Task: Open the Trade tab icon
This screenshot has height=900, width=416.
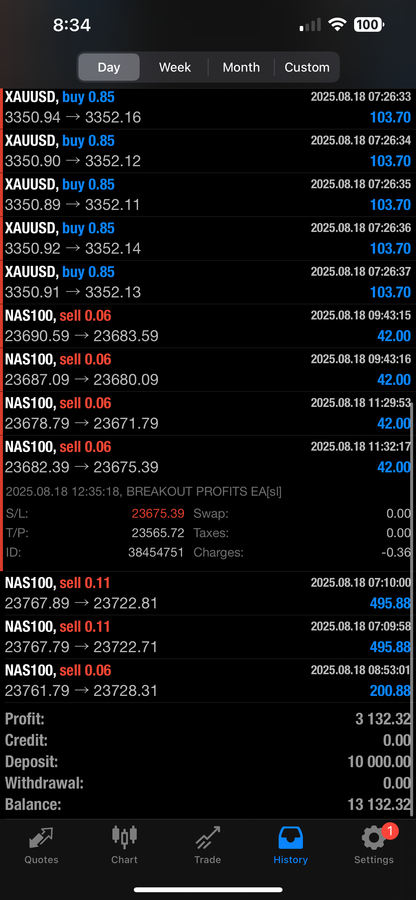Action: click(x=208, y=837)
